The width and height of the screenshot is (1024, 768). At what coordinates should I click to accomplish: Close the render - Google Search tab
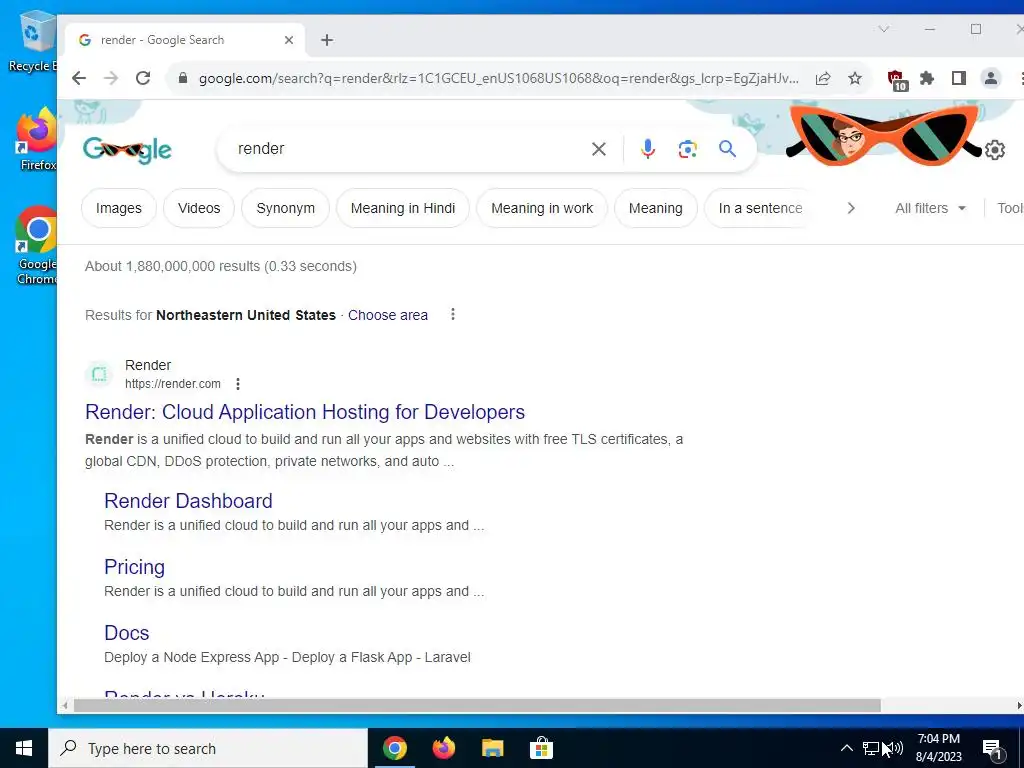289,40
